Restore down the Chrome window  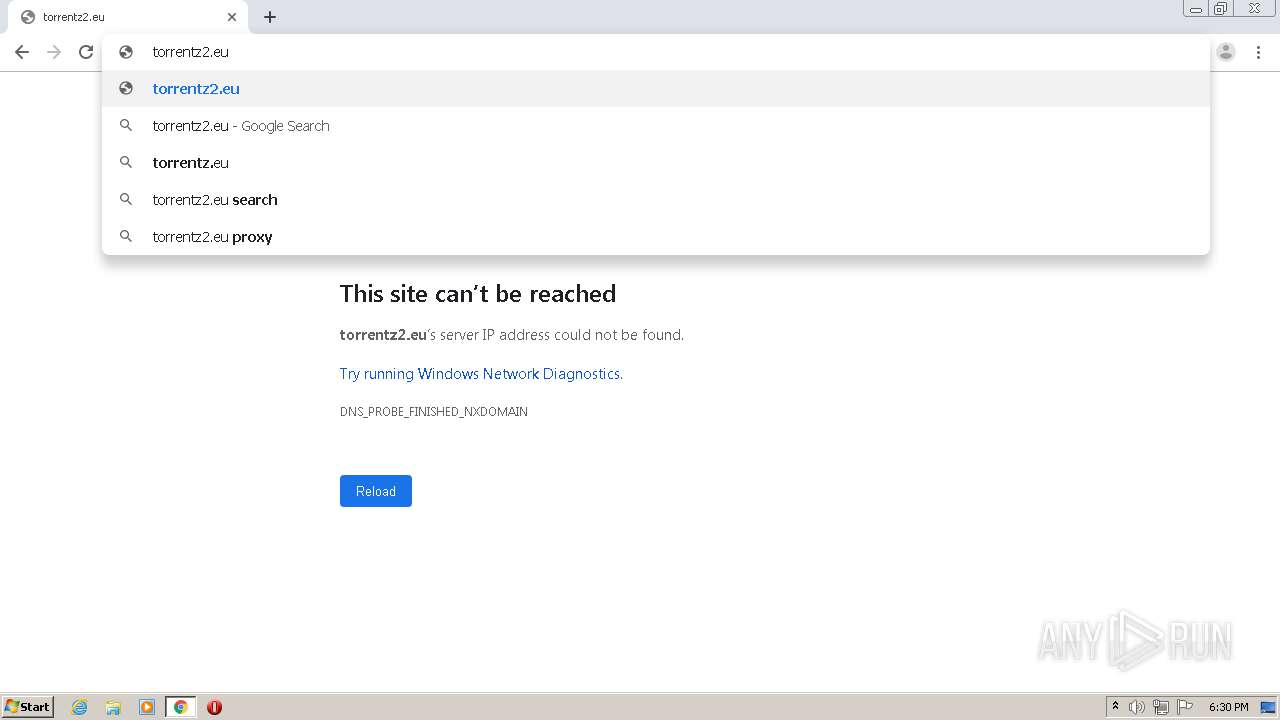(1220, 9)
